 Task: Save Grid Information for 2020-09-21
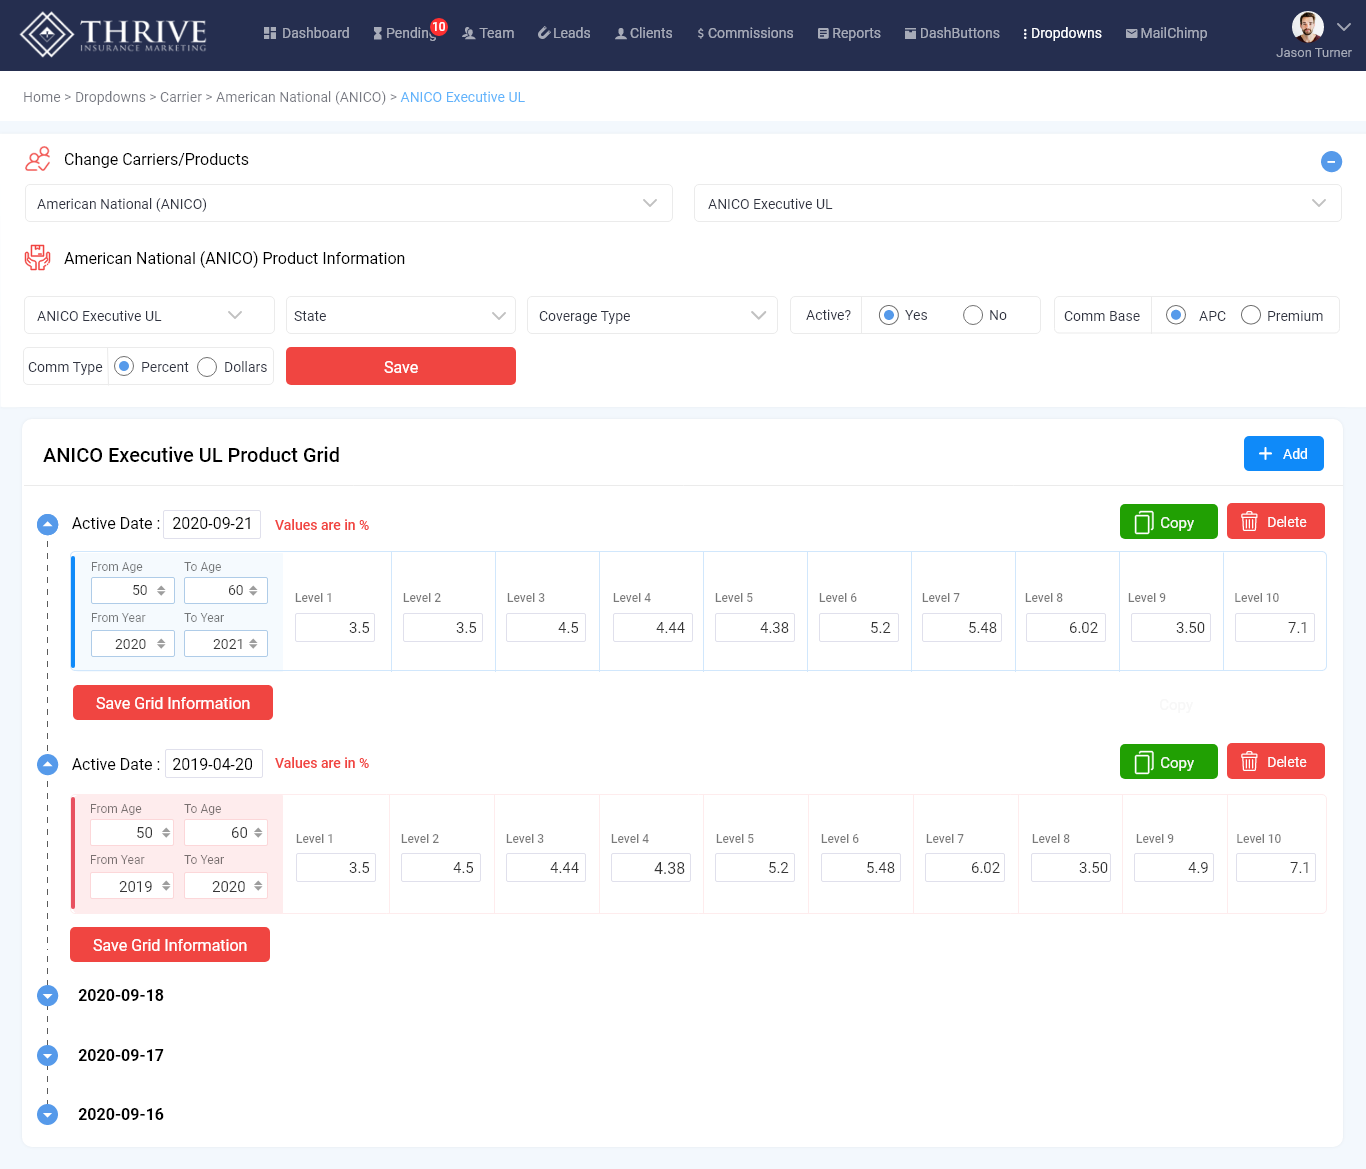click(x=173, y=702)
